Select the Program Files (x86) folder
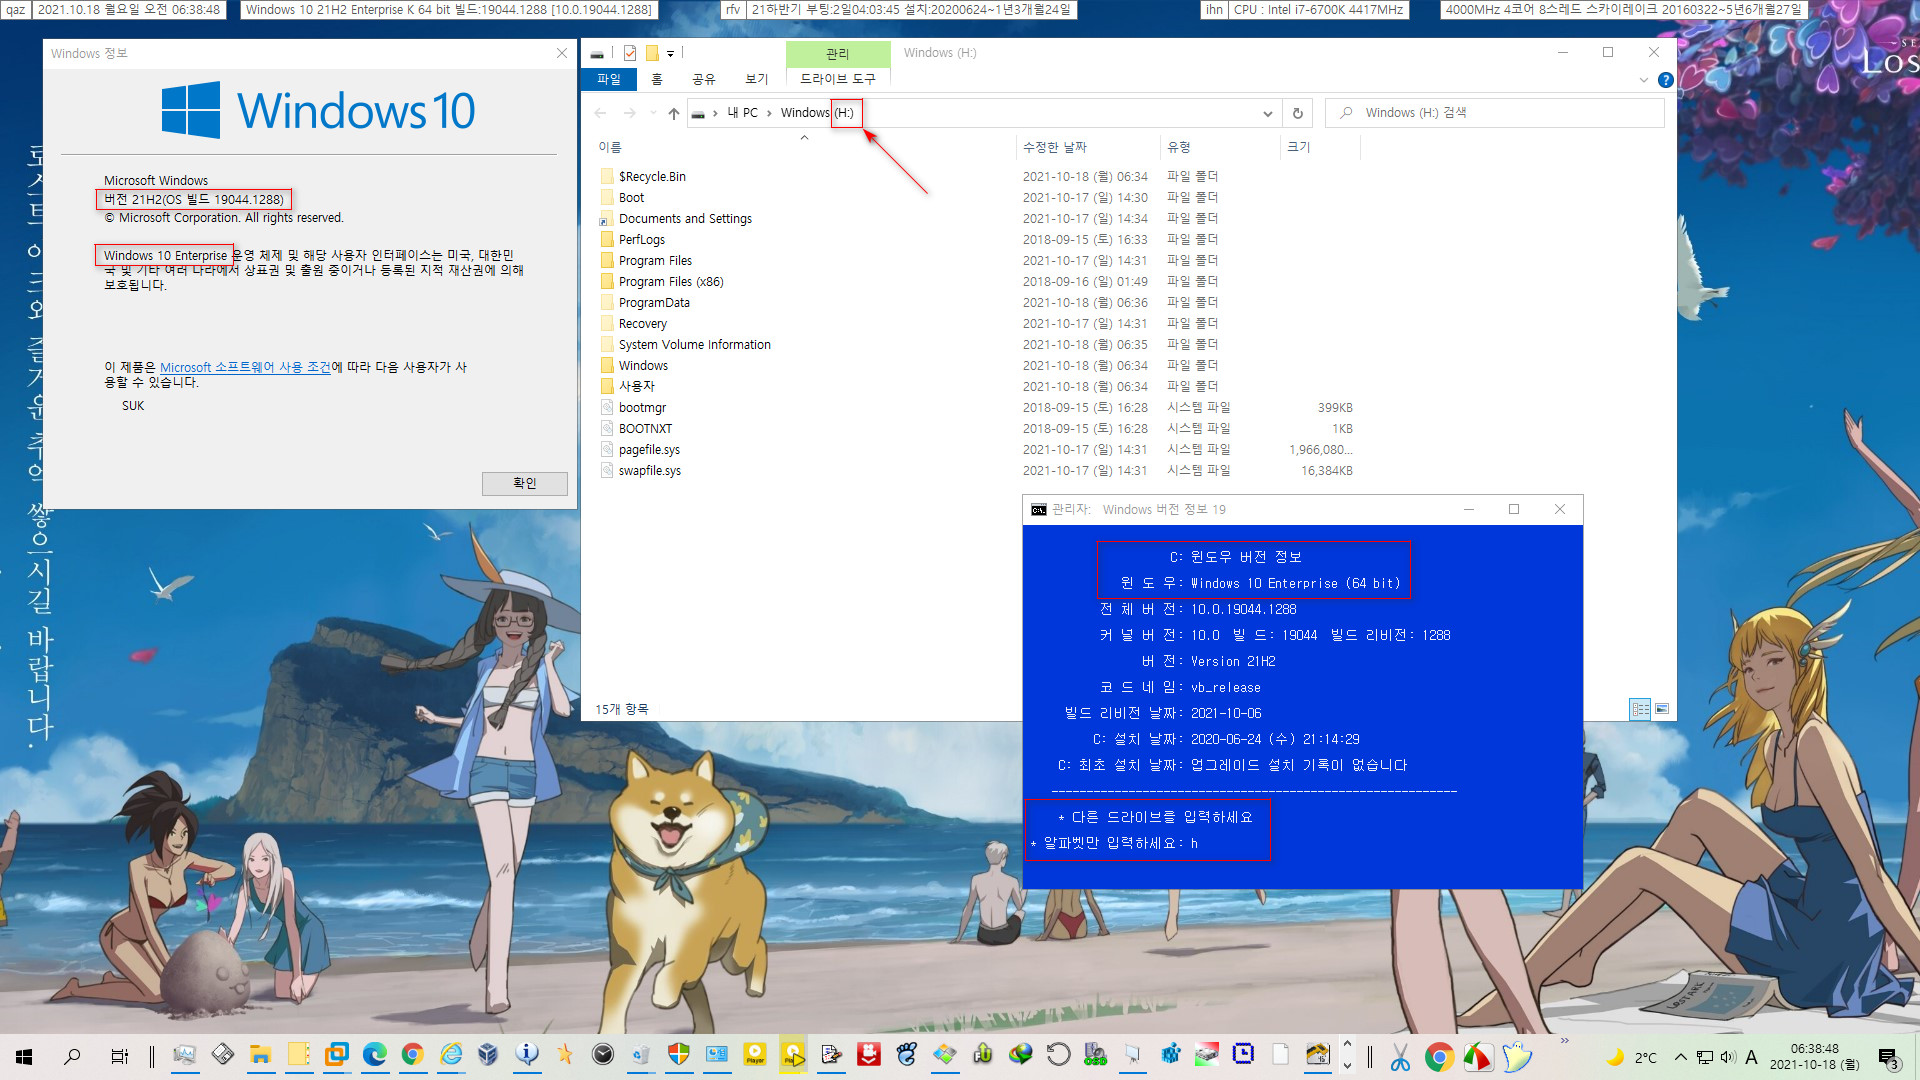Viewport: 1920px width, 1080px height. (670, 282)
